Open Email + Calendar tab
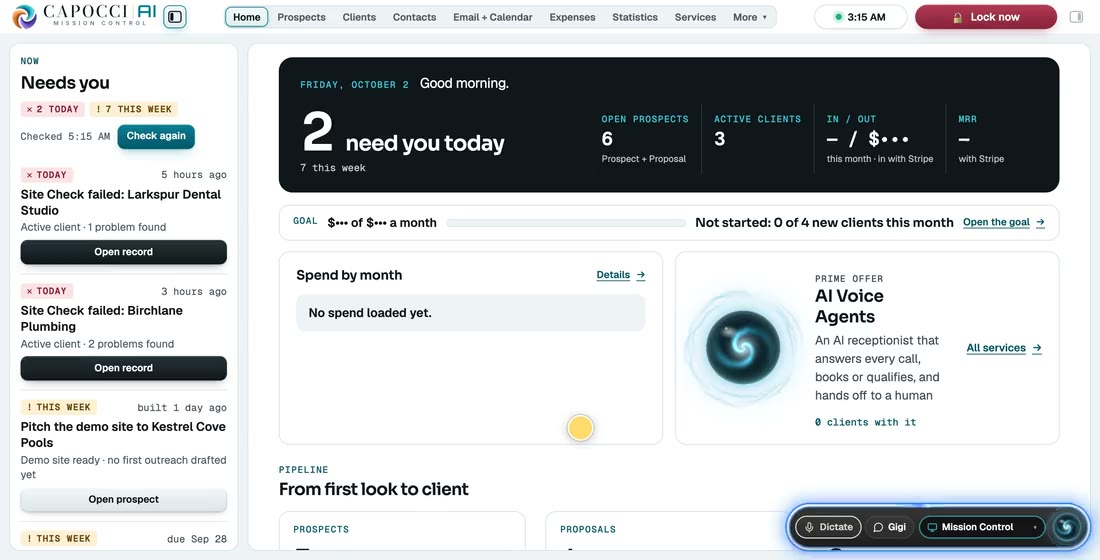This screenshot has width=1100, height=560. (492, 17)
